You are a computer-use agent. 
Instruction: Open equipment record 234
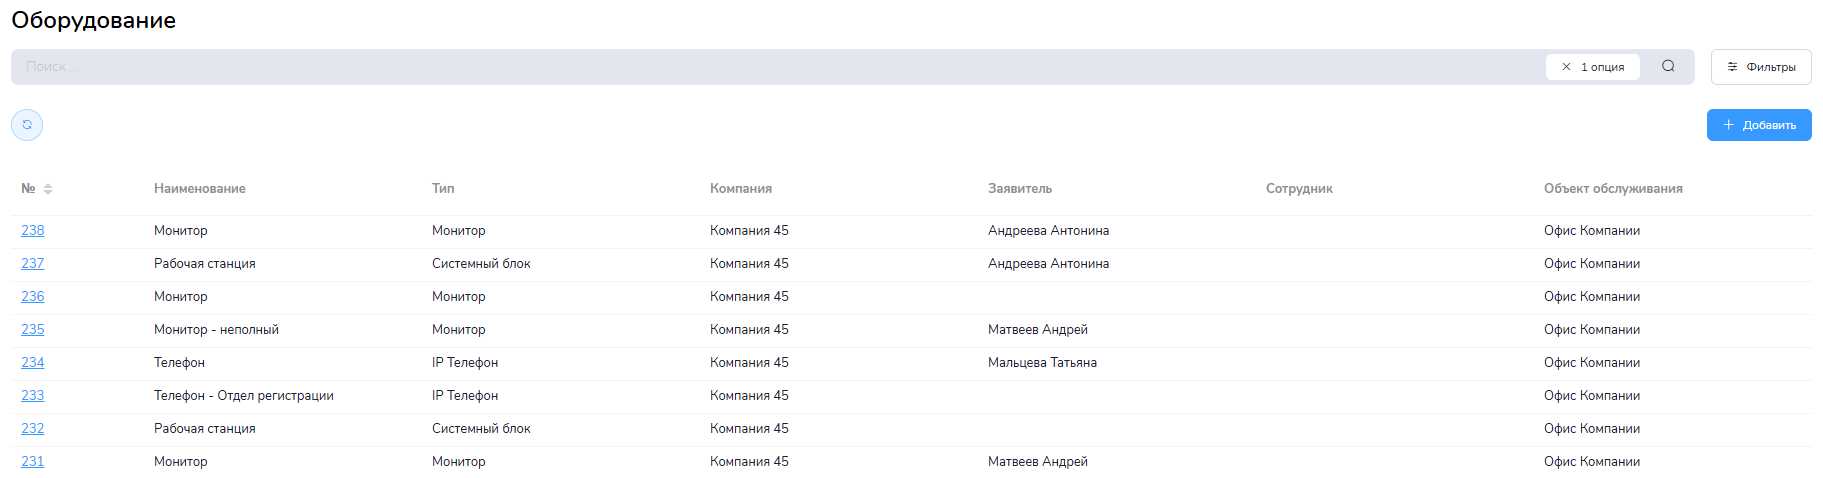pos(33,363)
